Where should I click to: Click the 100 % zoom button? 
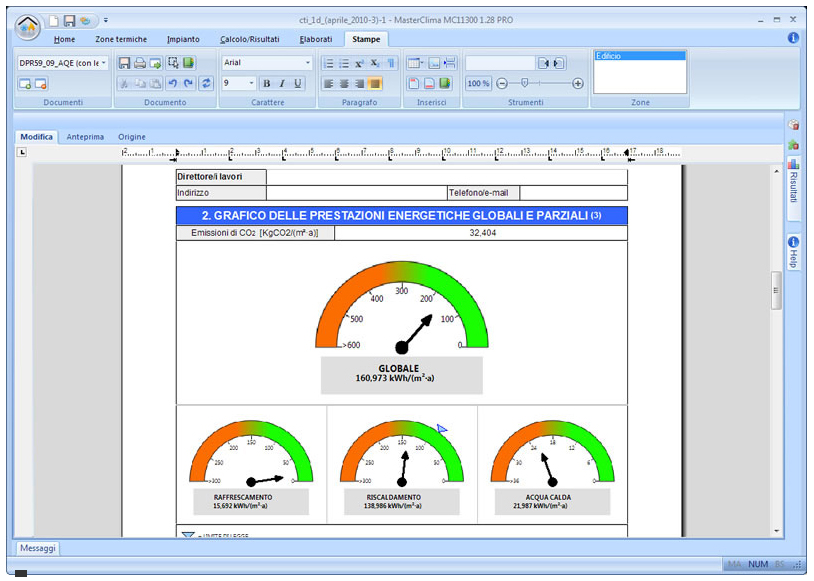[x=478, y=83]
